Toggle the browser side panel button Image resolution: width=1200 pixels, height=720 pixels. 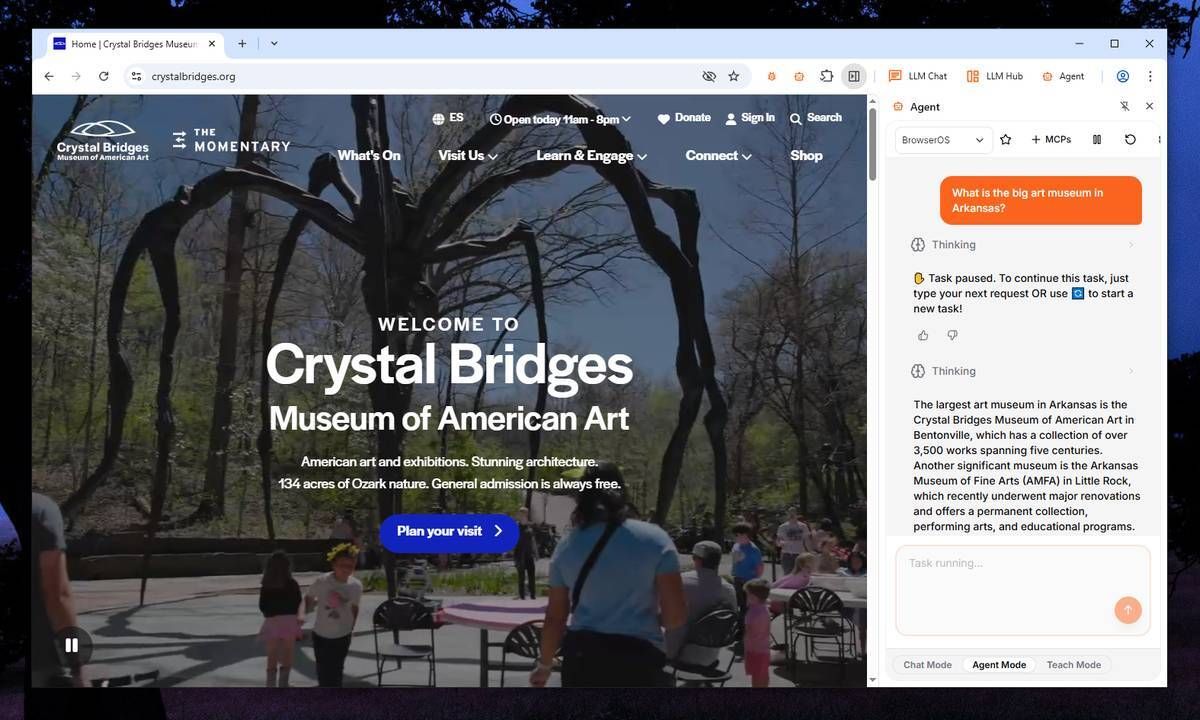(854, 76)
